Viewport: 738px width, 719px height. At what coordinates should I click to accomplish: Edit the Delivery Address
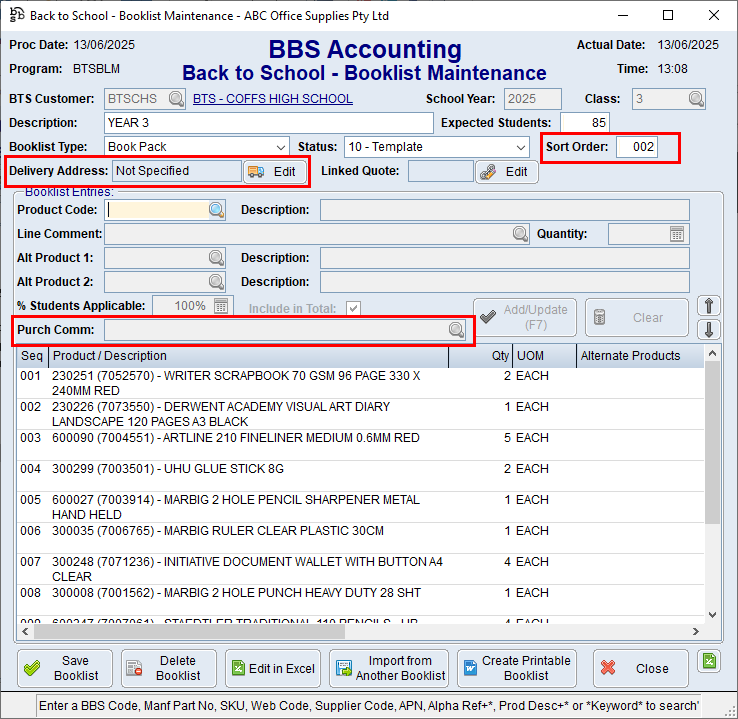(x=274, y=172)
